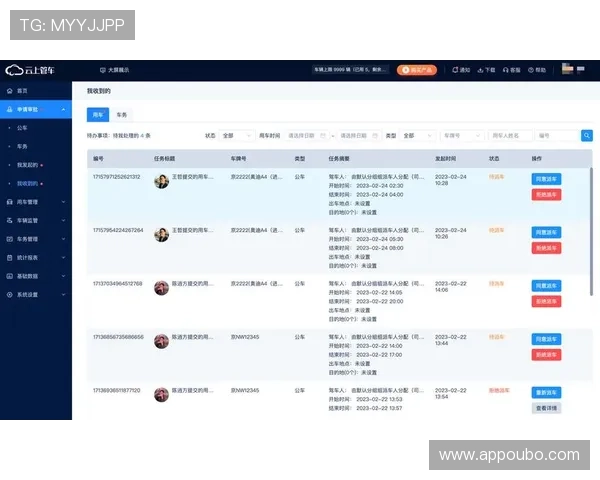Open the user avatar in the top bar

(x=567, y=69)
